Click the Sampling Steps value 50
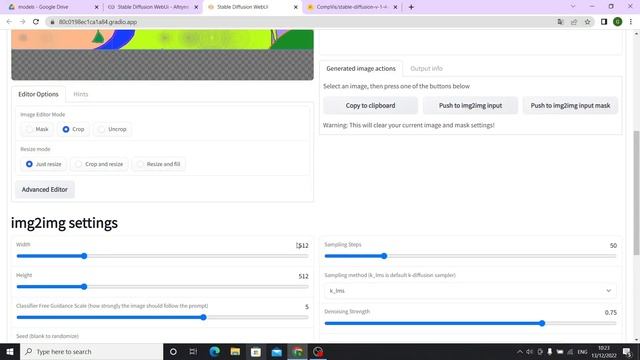Image resolution: width=640 pixels, height=360 pixels. pyautogui.click(x=613, y=245)
